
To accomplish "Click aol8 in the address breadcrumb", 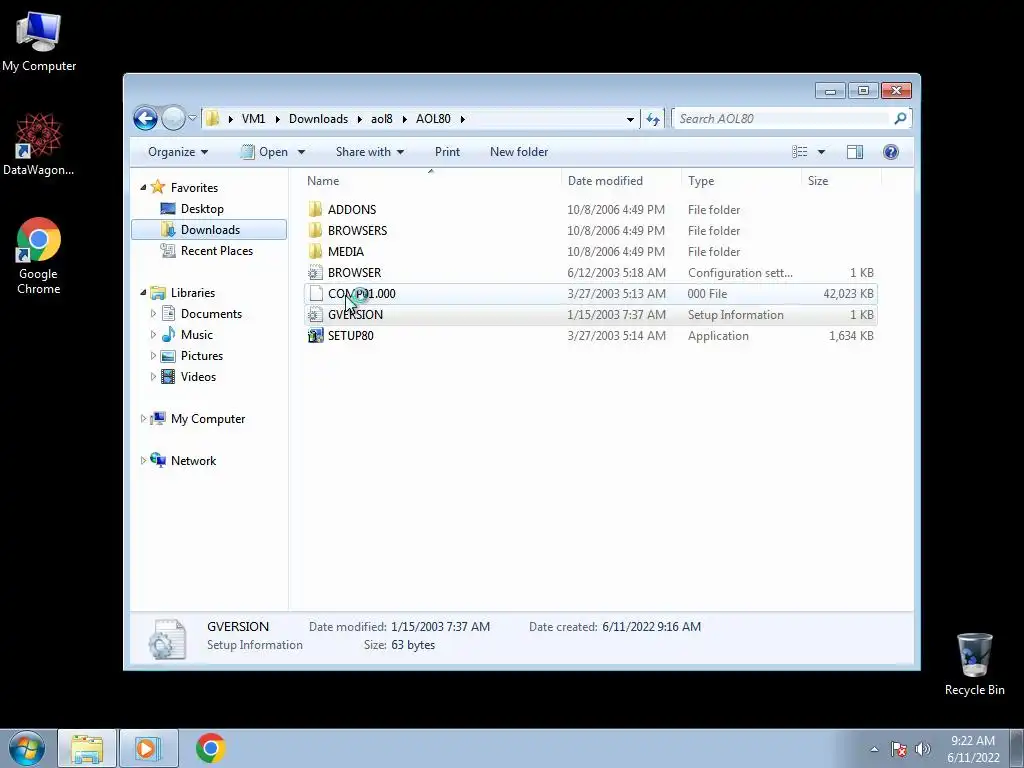I will 381,118.
